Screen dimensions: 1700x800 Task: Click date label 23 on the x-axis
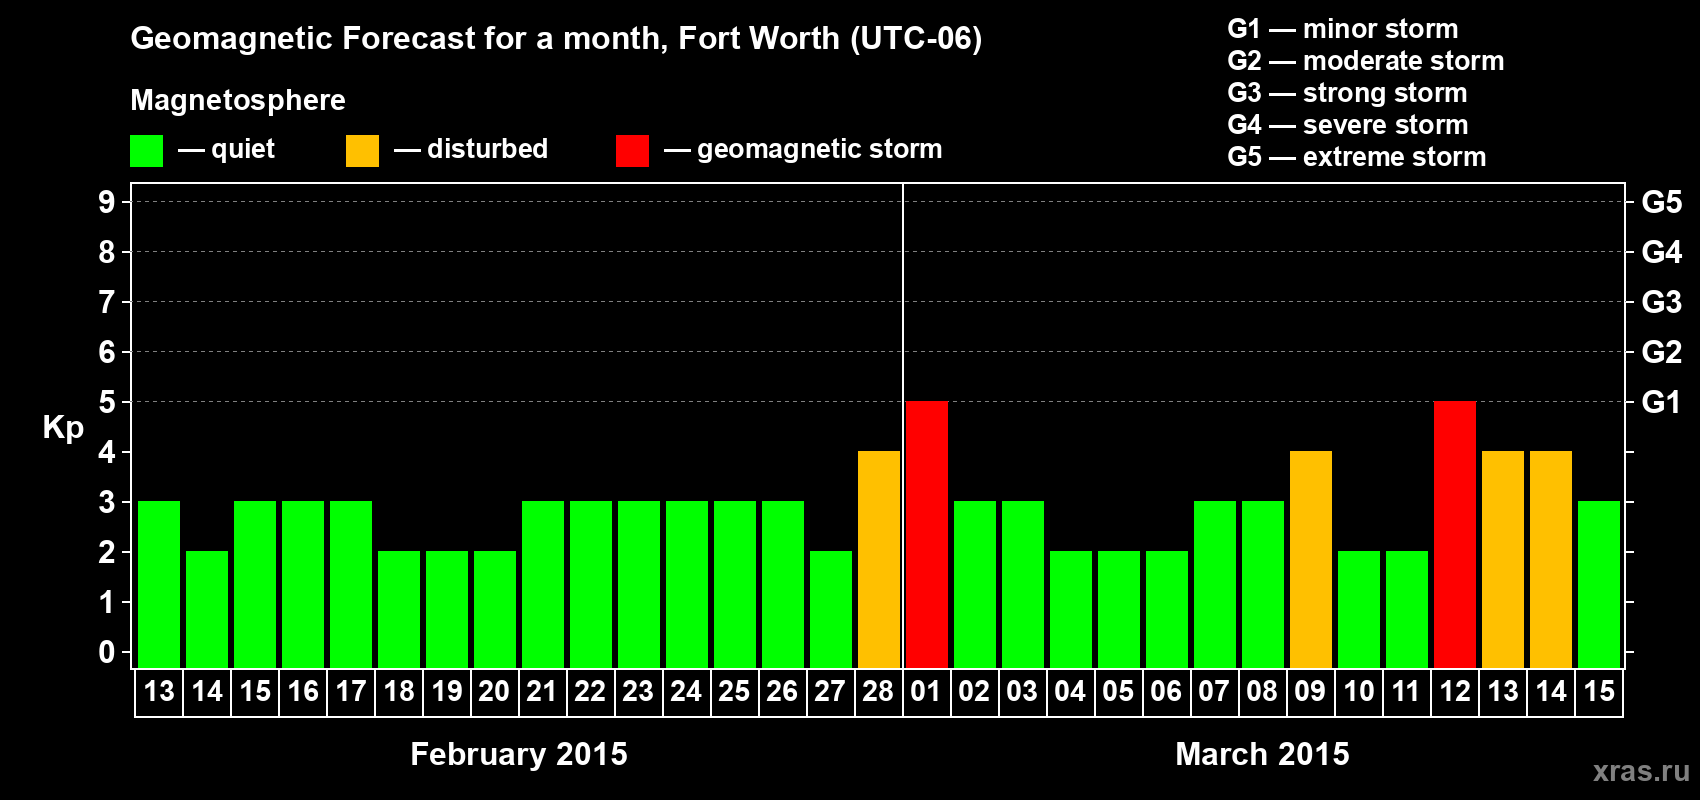[638, 692]
